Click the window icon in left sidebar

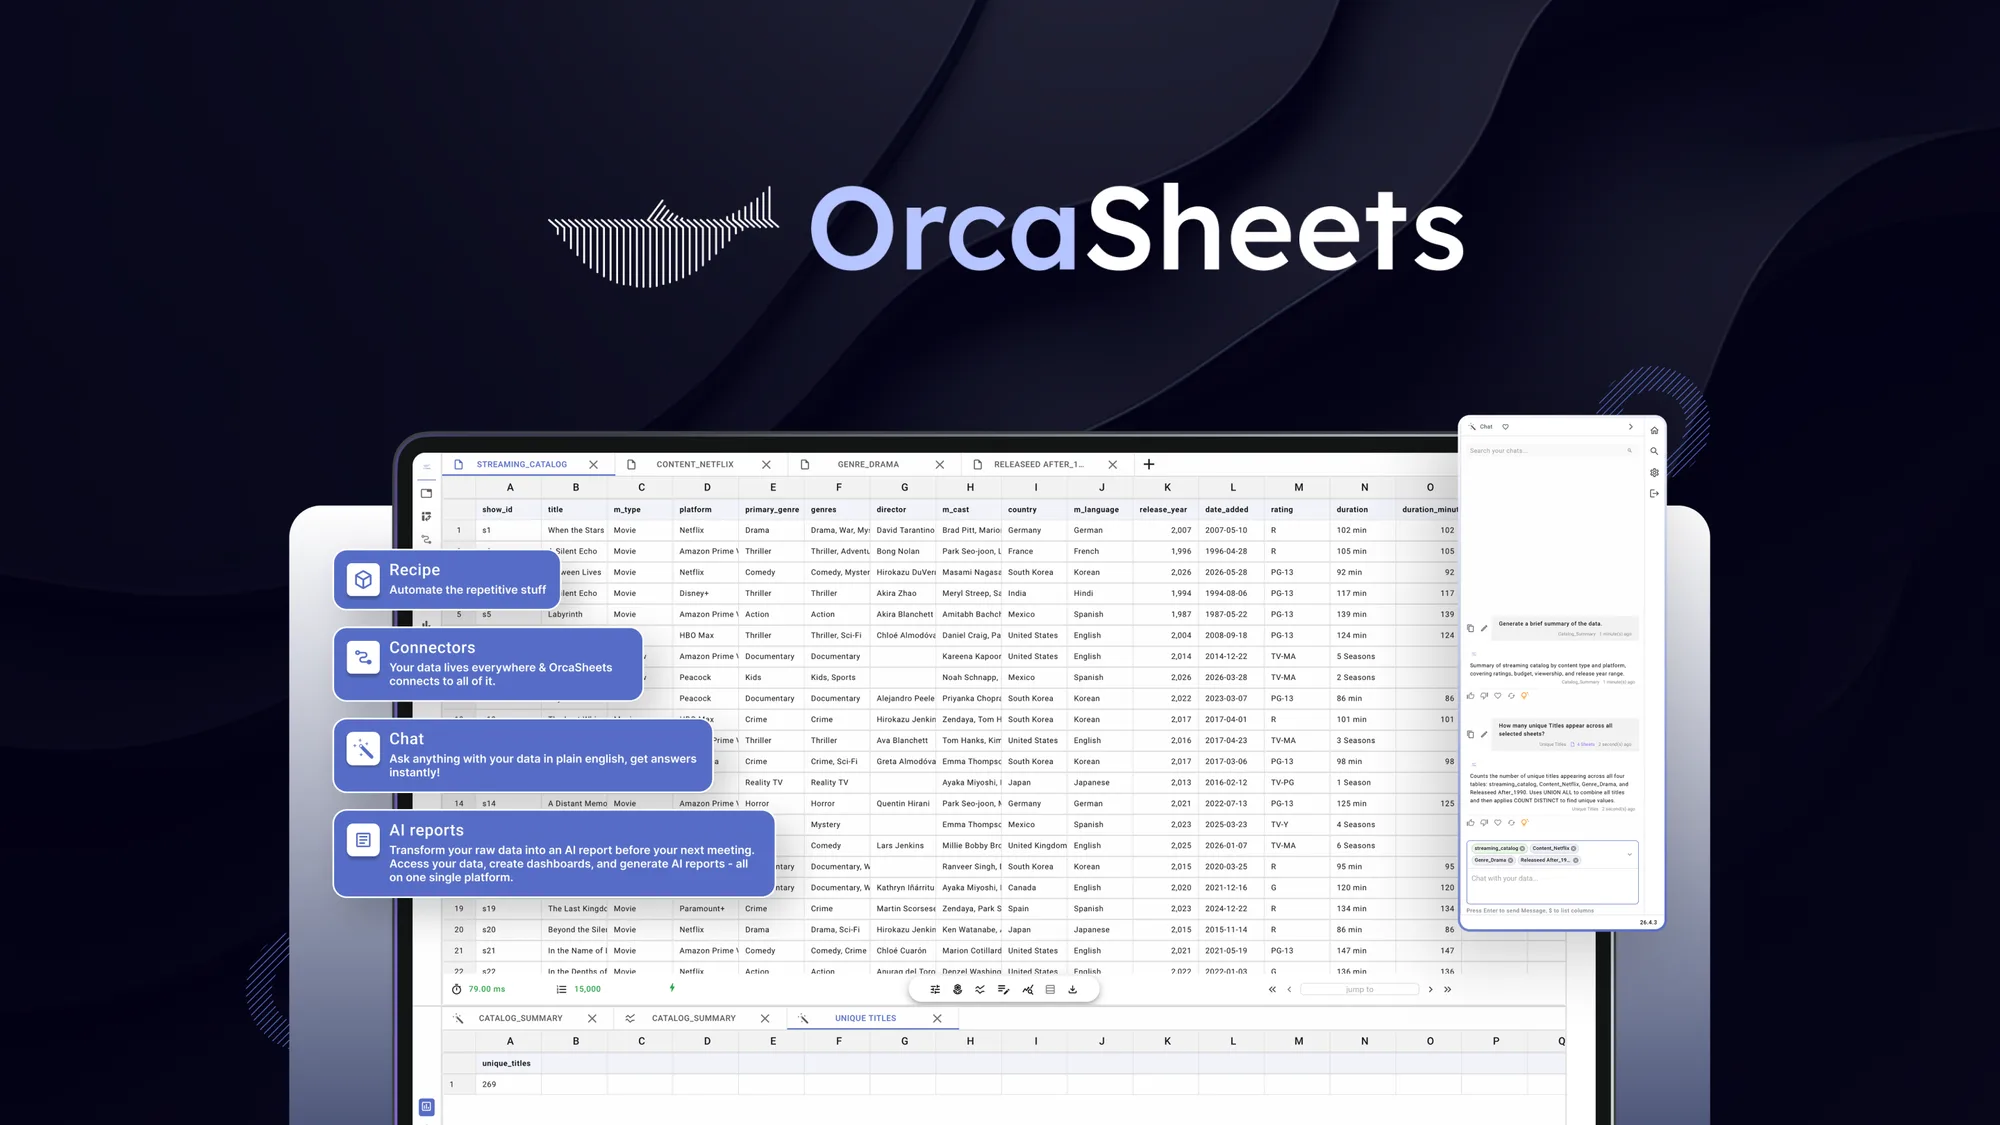(x=426, y=493)
